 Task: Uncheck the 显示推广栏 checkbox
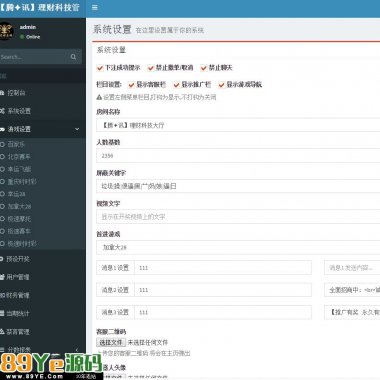[176, 85]
